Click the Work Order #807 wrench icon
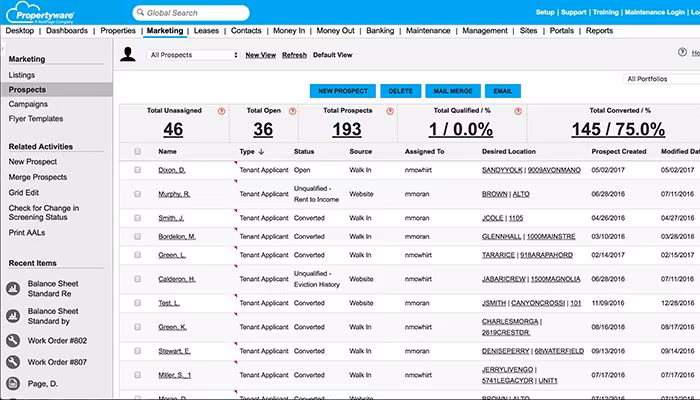Image resolution: width=700 pixels, height=400 pixels. (x=13, y=362)
